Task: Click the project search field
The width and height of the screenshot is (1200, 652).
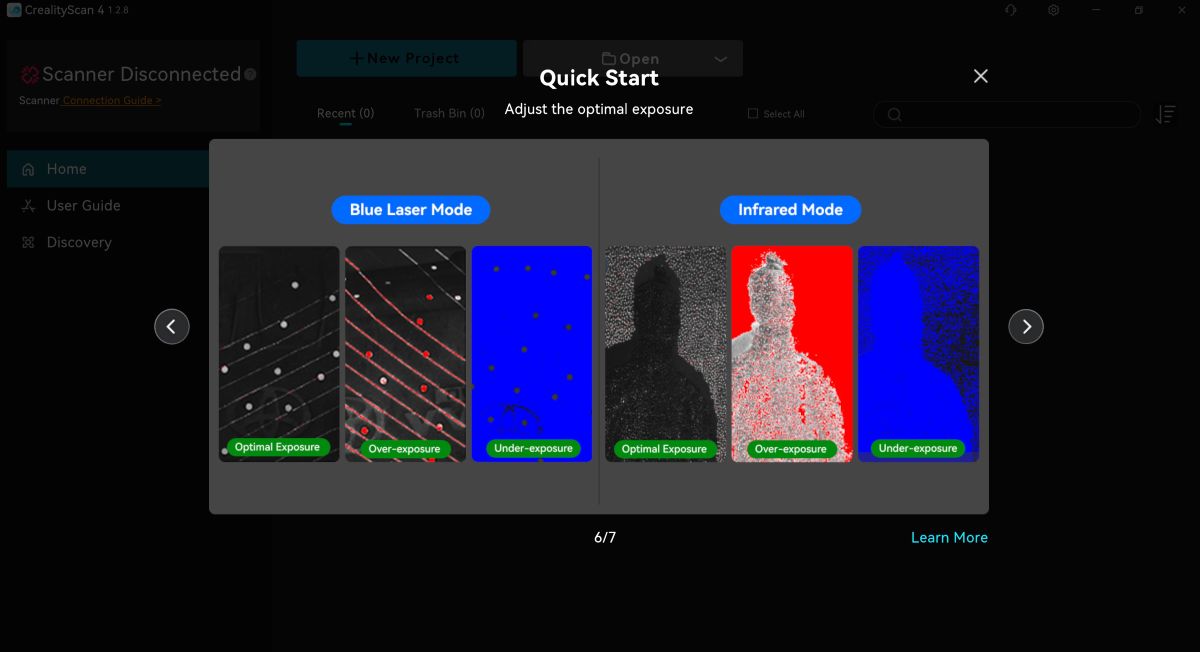Action: [1010, 115]
